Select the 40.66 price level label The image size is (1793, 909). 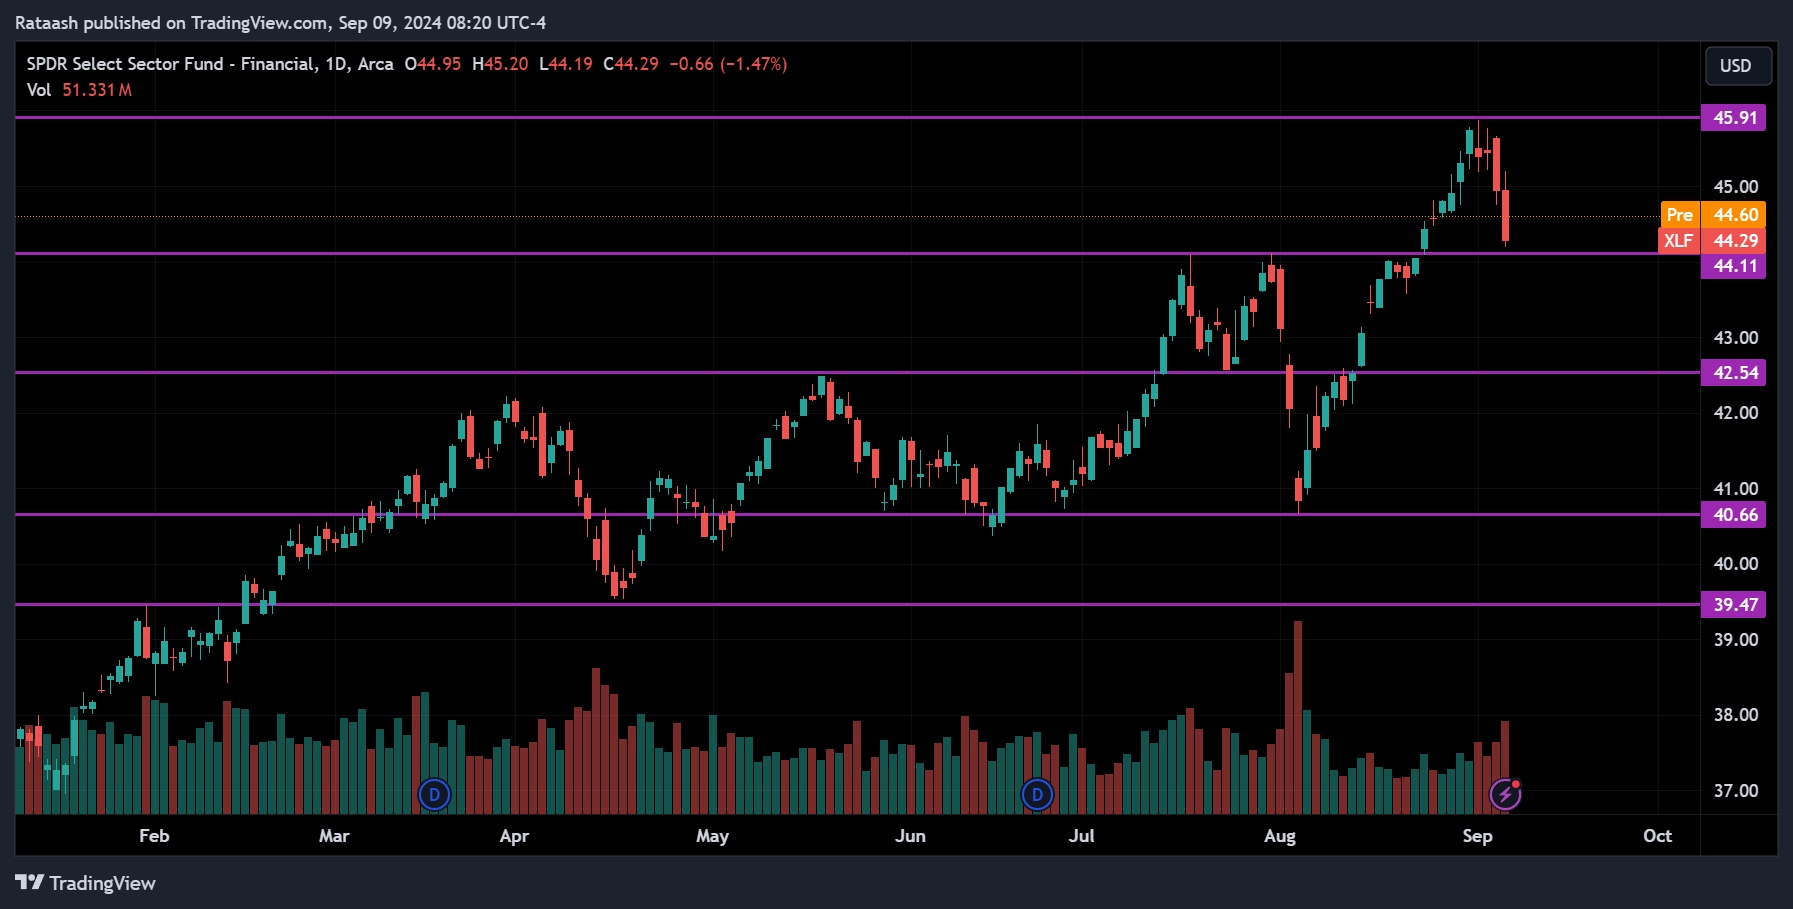click(x=1734, y=515)
